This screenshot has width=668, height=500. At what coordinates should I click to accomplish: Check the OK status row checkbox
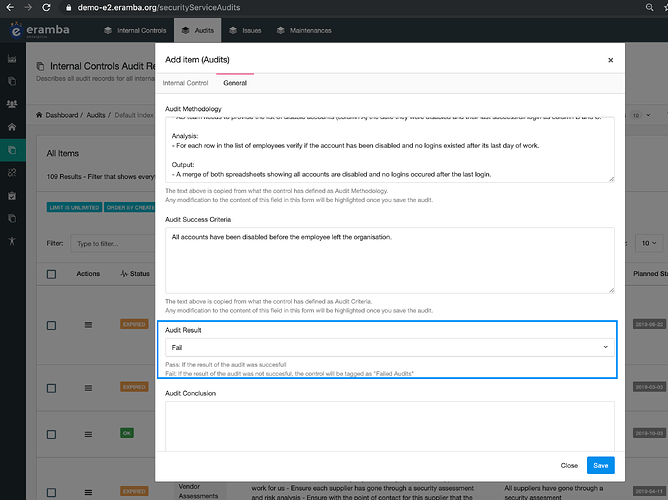pos(52,434)
